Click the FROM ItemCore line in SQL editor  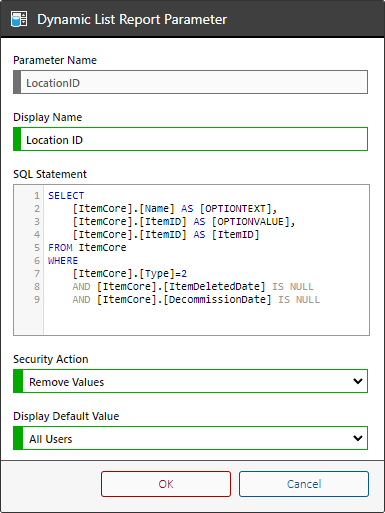point(87,248)
